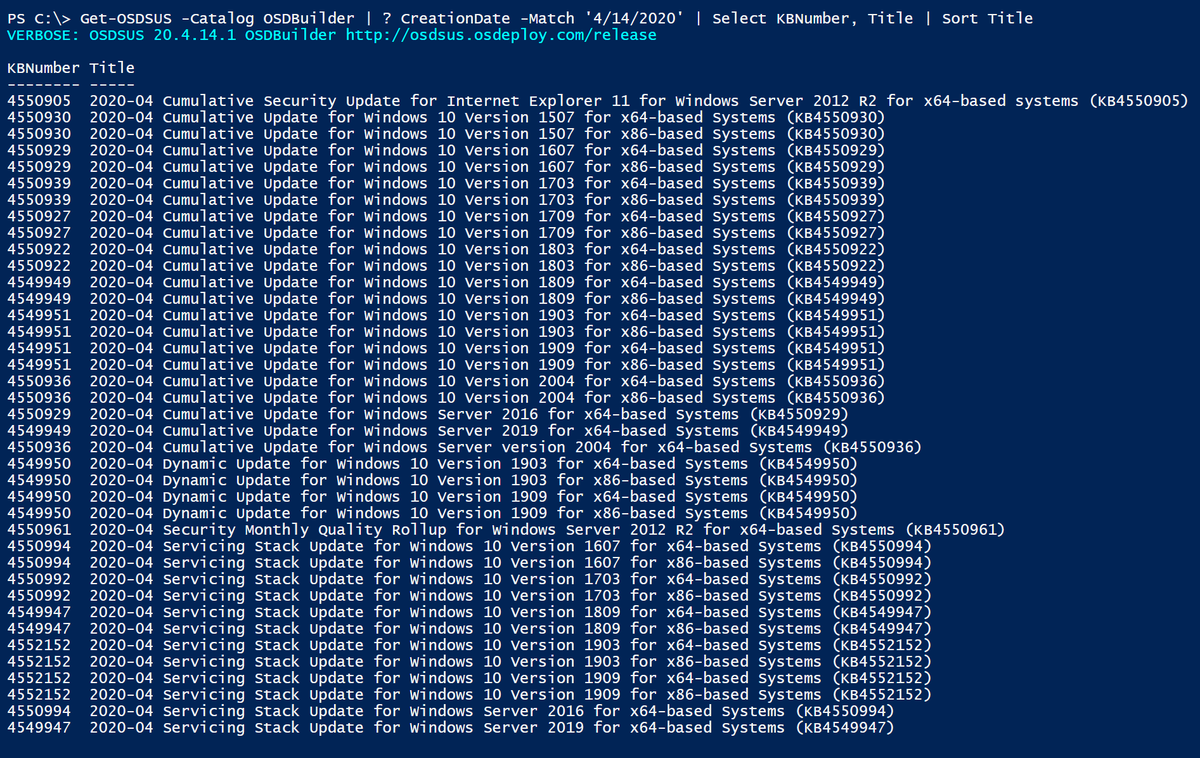Select Servicing Stack Update Version 1703 x86 row

(469, 596)
